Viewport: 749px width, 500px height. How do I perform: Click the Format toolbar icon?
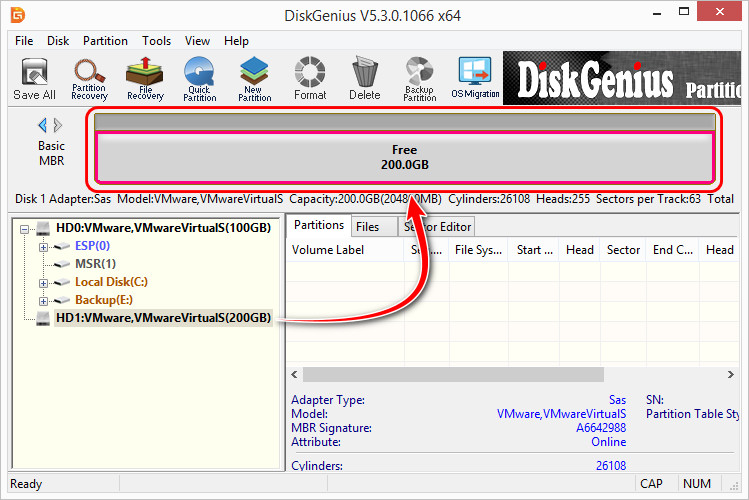[310, 79]
